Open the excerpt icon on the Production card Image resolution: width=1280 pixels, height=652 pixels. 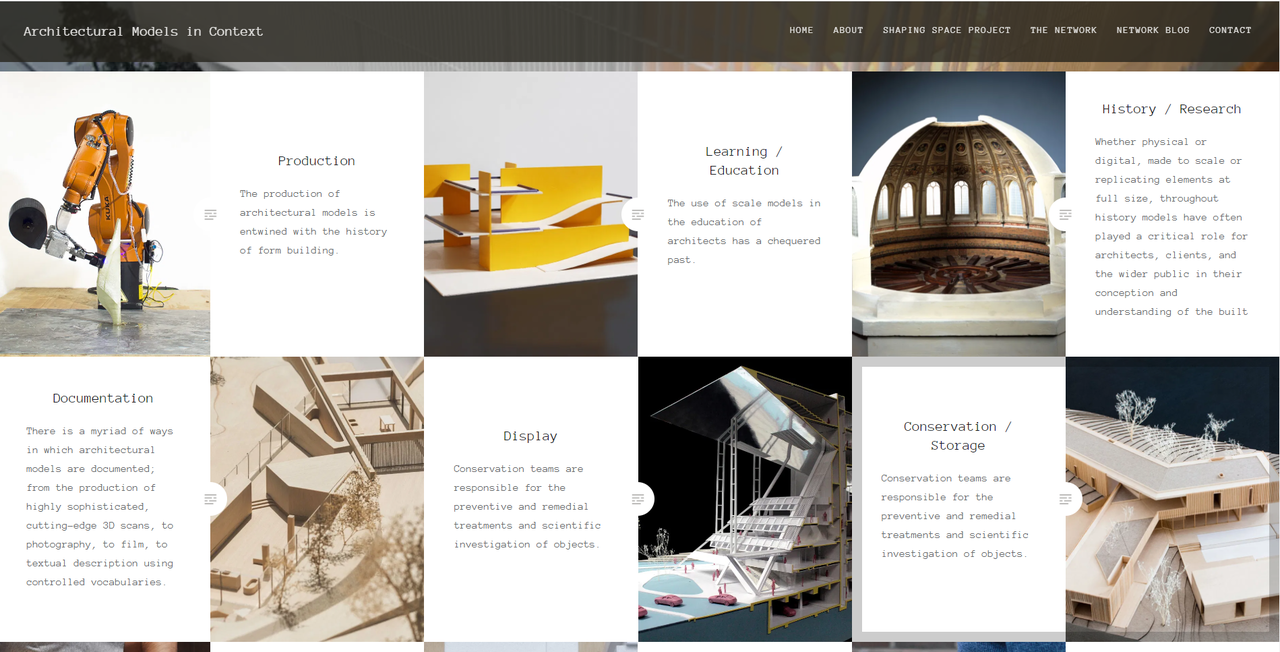[210, 214]
